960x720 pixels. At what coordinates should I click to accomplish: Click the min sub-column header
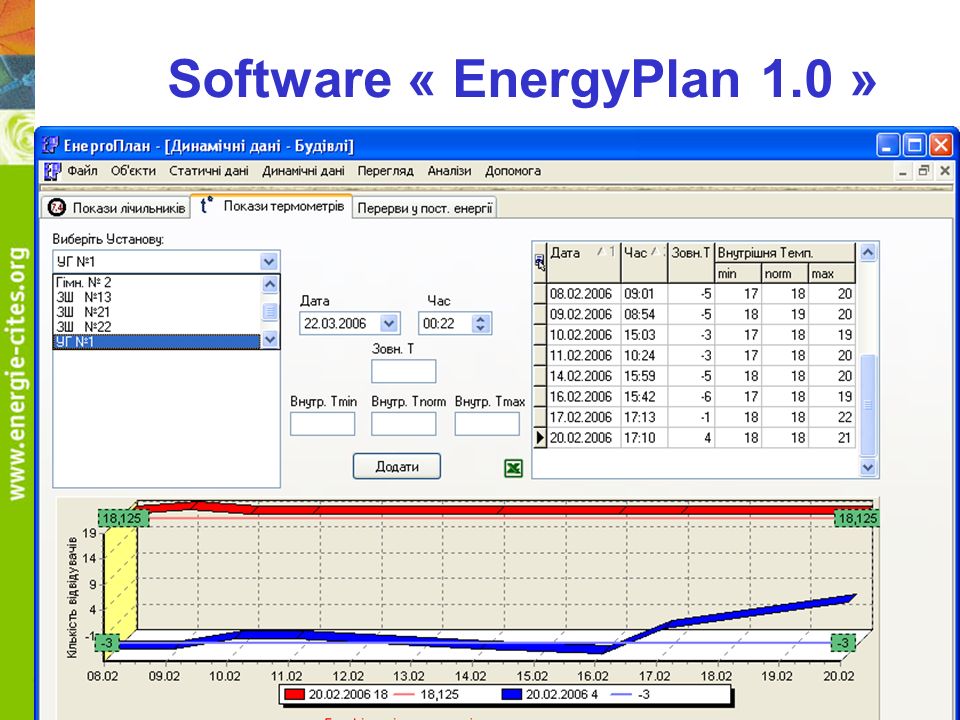pos(738,273)
